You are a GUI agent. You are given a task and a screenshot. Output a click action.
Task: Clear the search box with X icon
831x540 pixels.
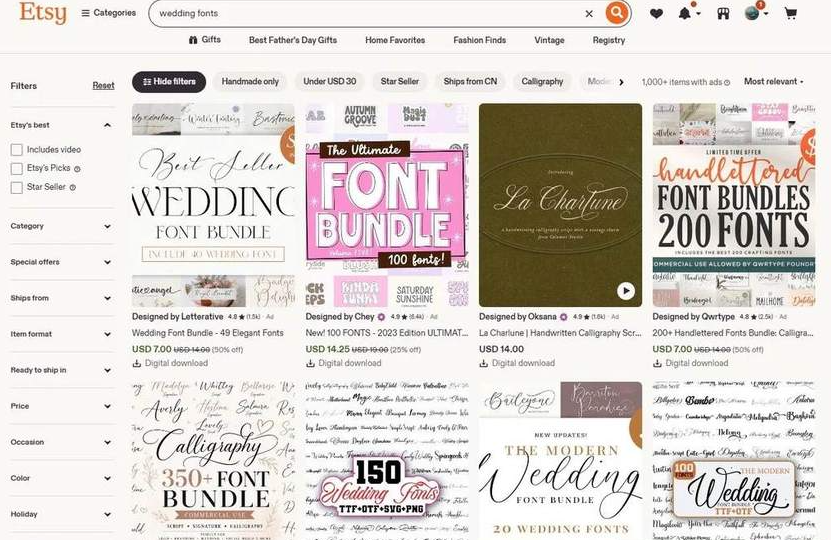pos(589,14)
